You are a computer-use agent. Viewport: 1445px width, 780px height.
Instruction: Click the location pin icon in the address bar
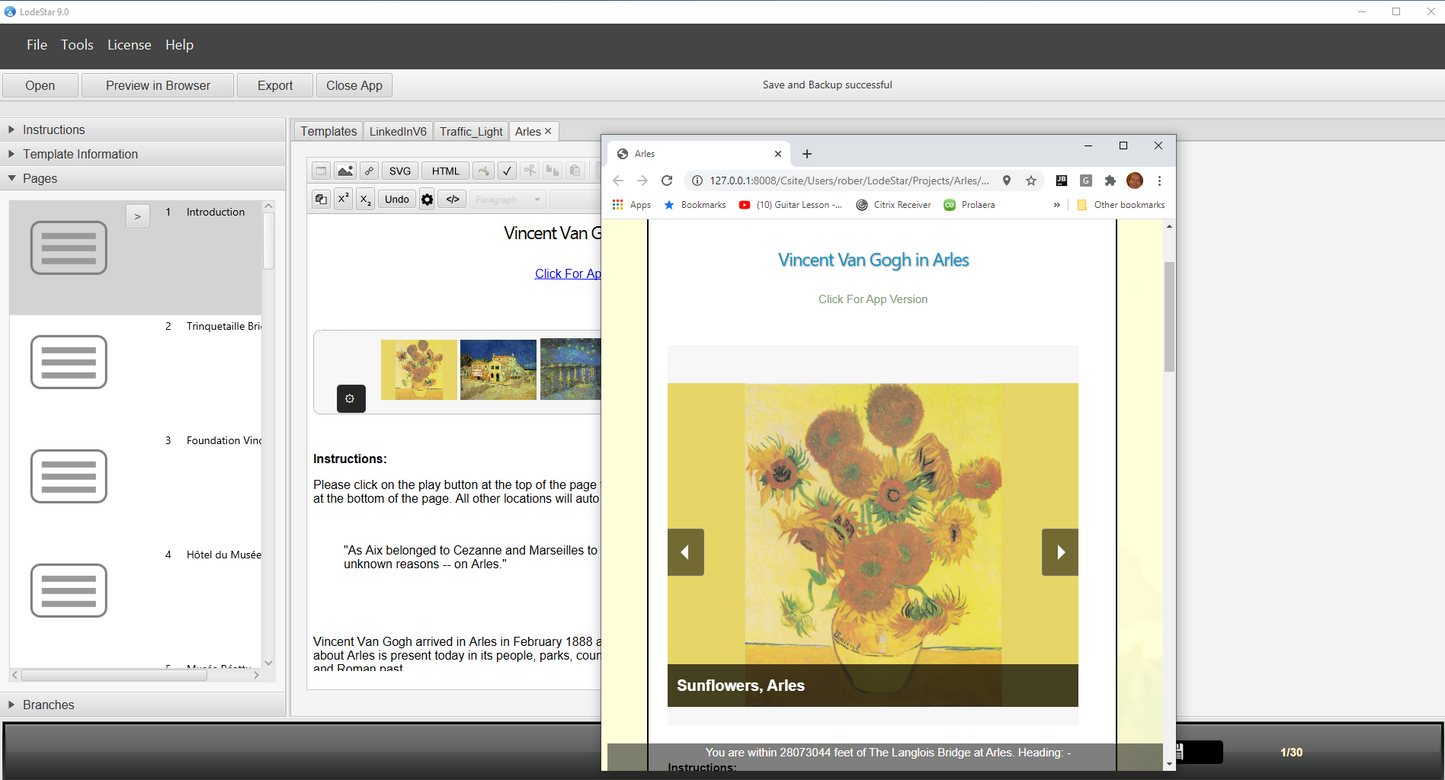1006,181
